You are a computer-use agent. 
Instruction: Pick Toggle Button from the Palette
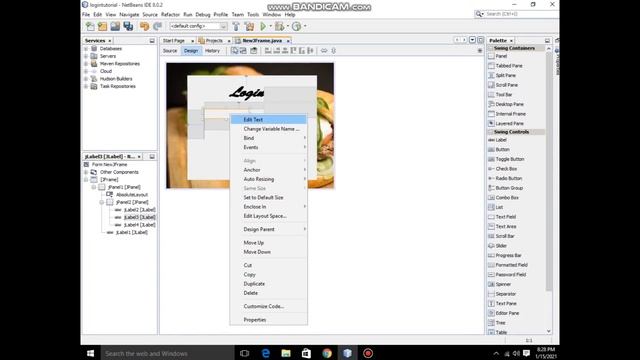(507, 159)
